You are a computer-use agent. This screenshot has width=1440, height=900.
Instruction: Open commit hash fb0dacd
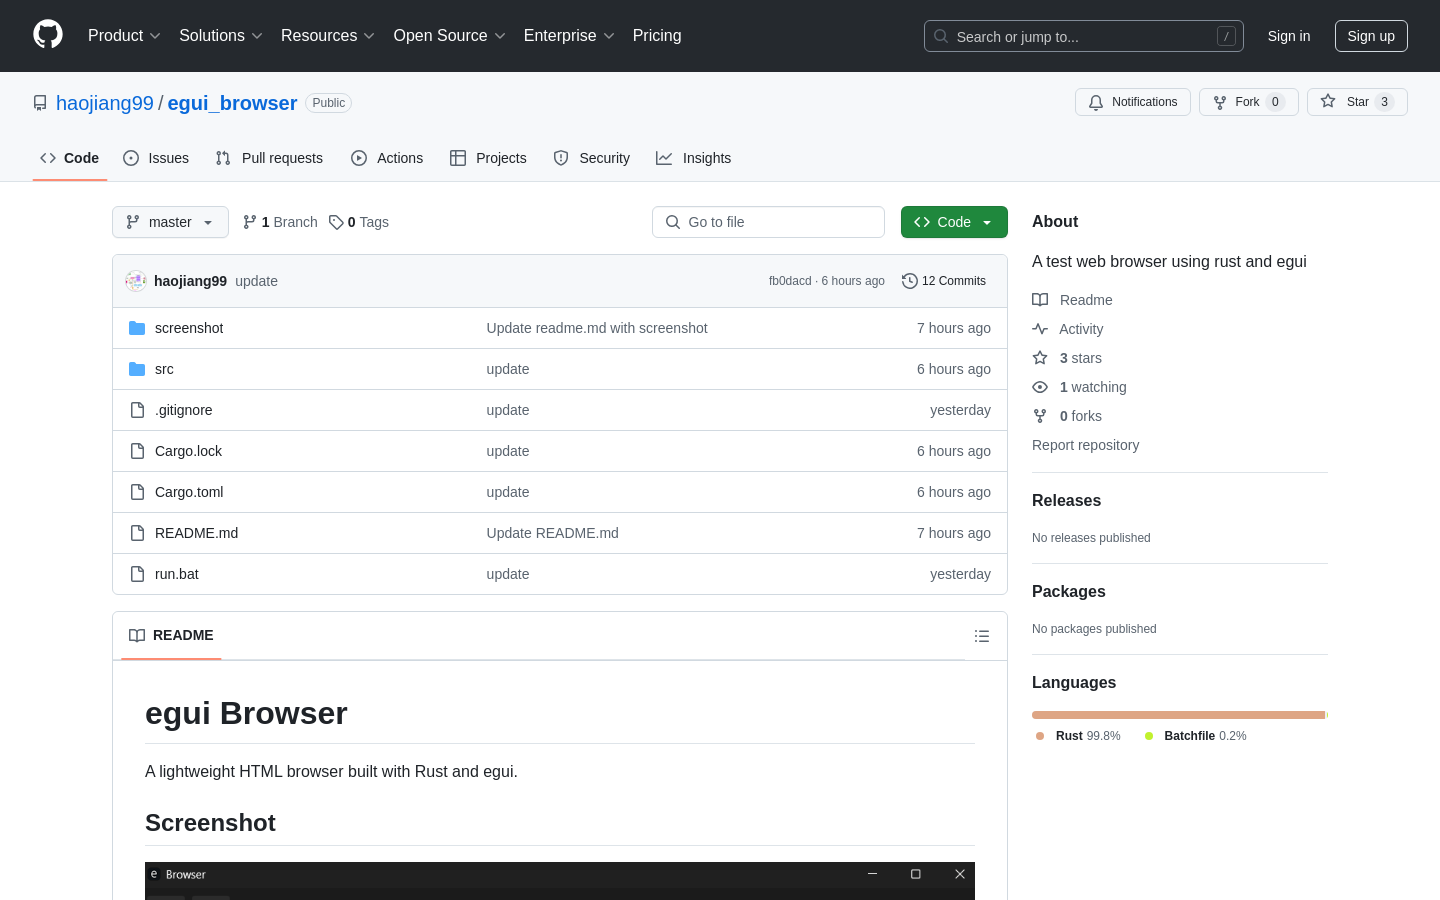[790, 281]
